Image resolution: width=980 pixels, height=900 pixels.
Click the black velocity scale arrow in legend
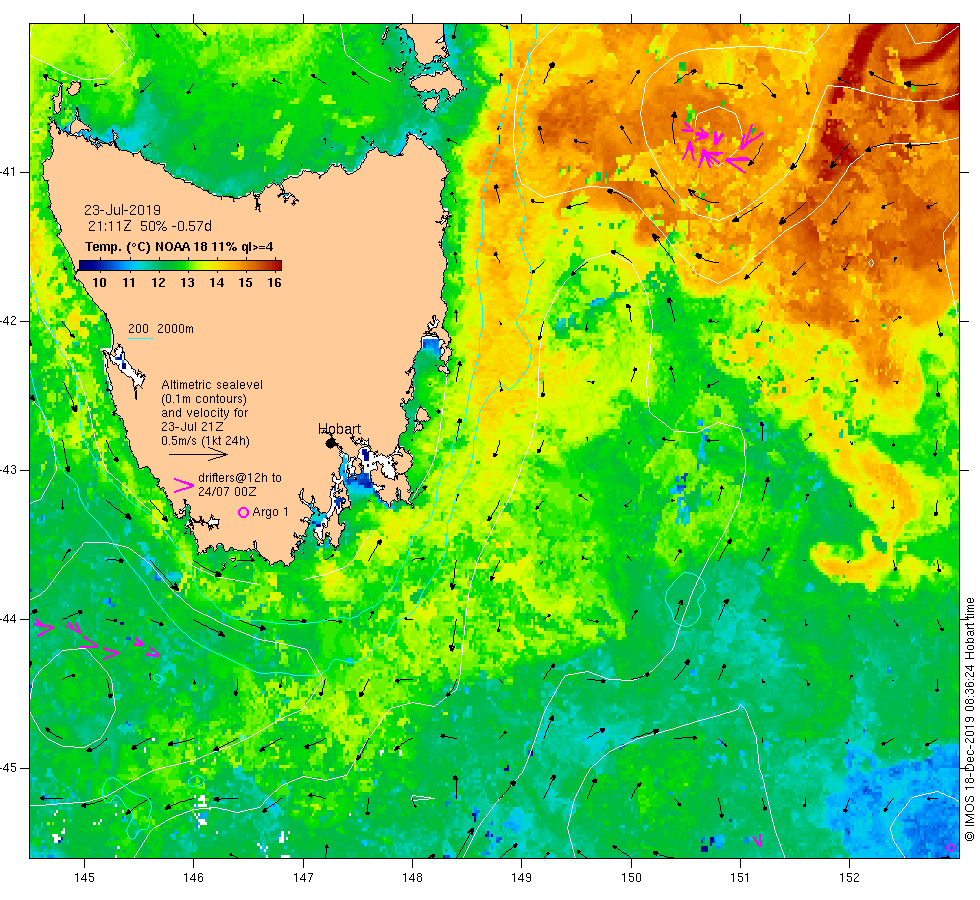(198, 454)
